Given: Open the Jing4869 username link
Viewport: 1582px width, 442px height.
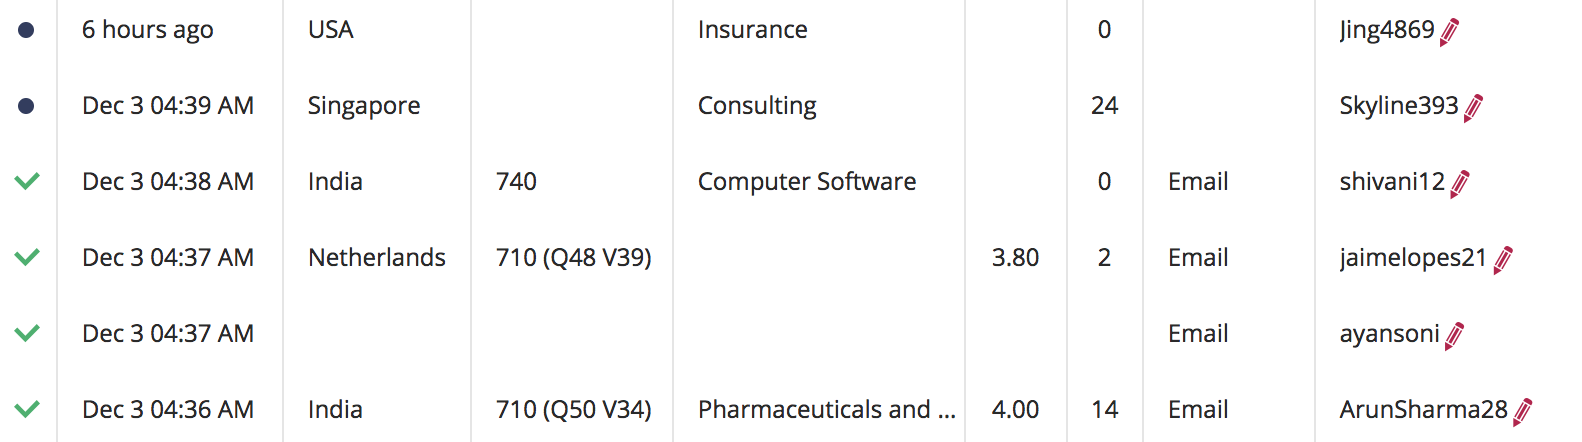Looking at the screenshot, I should pyautogui.click(x=1386, y=30).
